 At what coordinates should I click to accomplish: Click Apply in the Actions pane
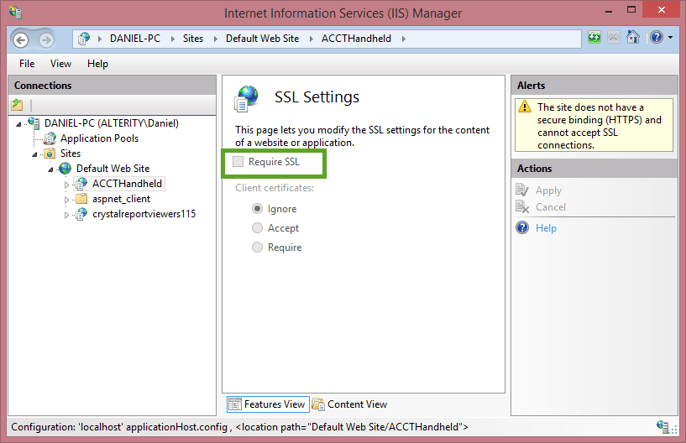549,190
